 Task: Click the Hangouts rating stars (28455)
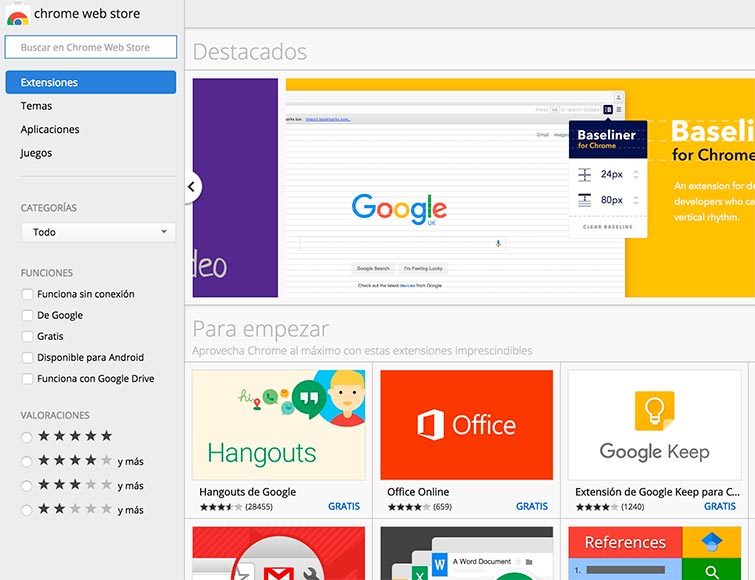tap(221, 507)
